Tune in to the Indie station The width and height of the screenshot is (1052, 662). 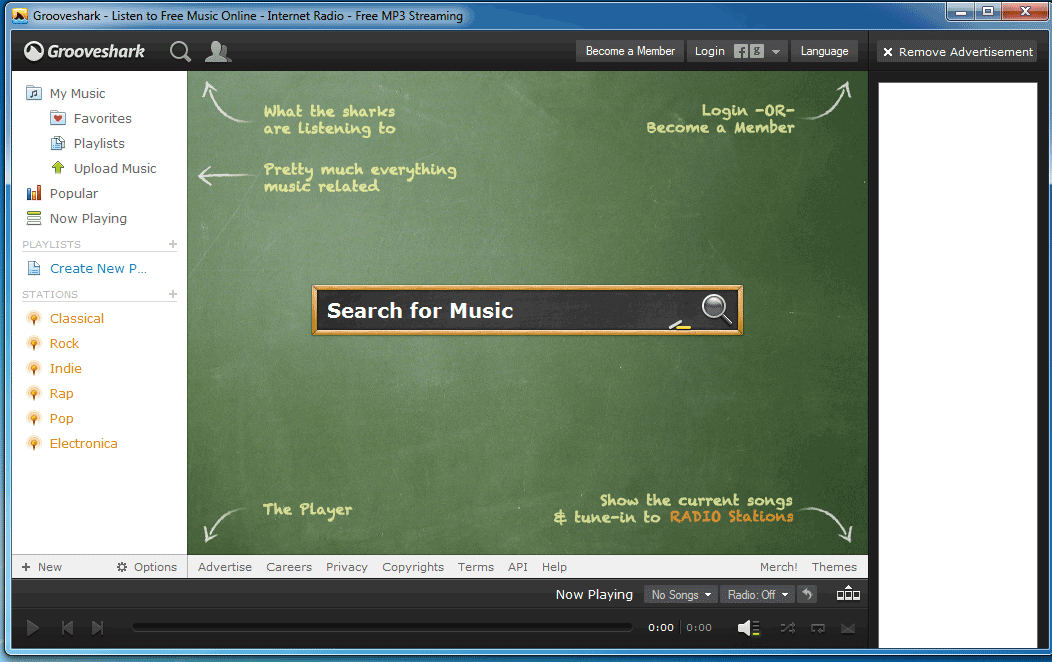tap(54, 368)
